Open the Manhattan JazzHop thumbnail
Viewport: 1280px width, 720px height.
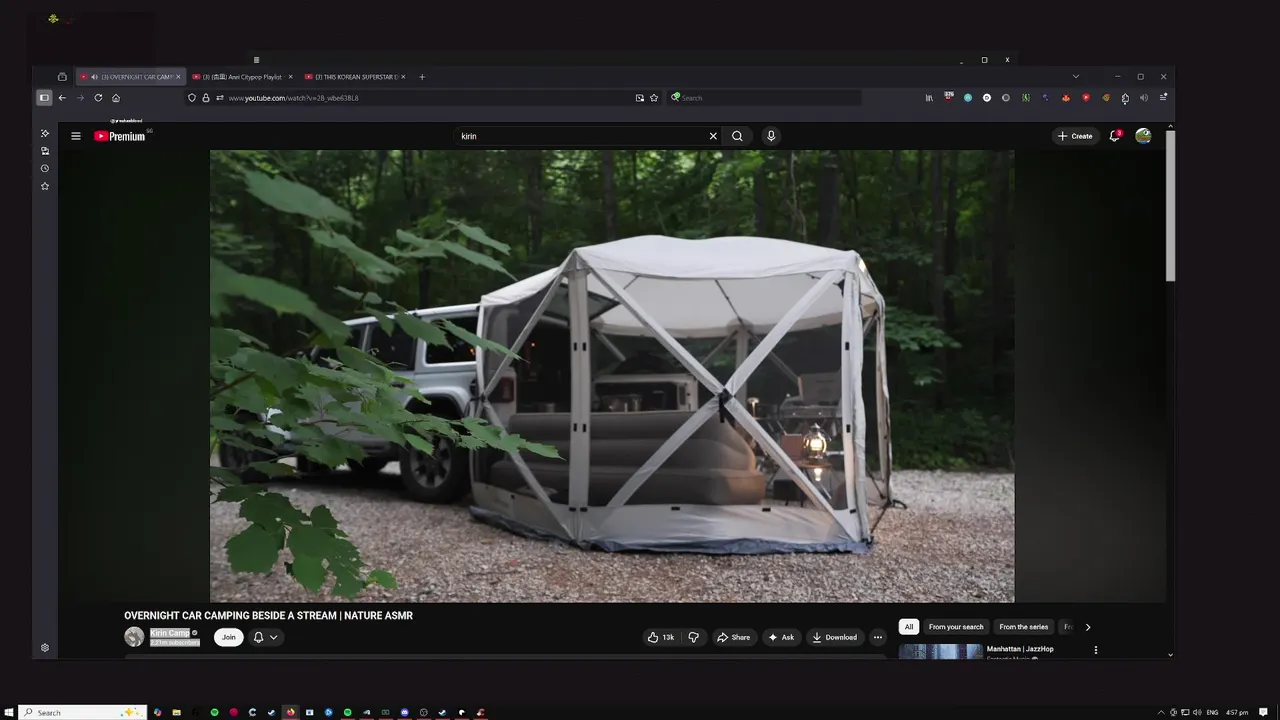point(941,651)
